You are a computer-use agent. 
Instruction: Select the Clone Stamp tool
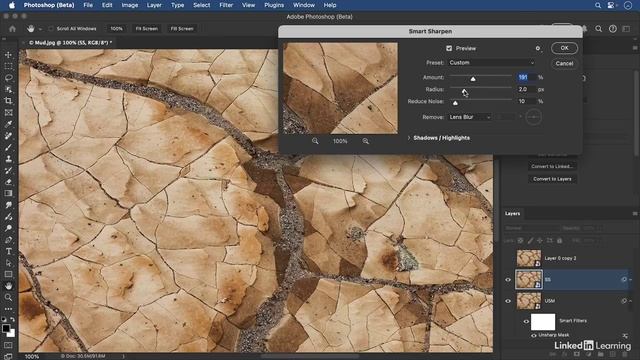[8, 158]
